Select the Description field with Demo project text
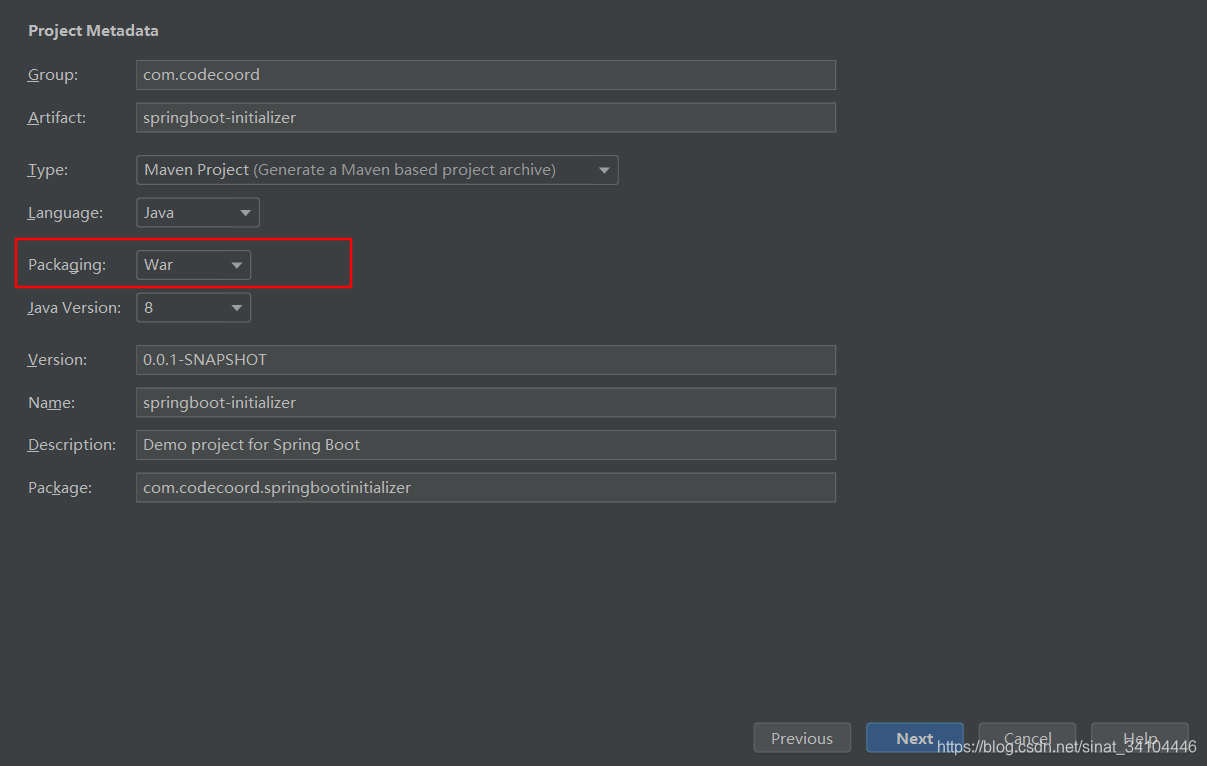This screenshot has width=1207, height=766. pyautogui.click(x=485, y=444)
